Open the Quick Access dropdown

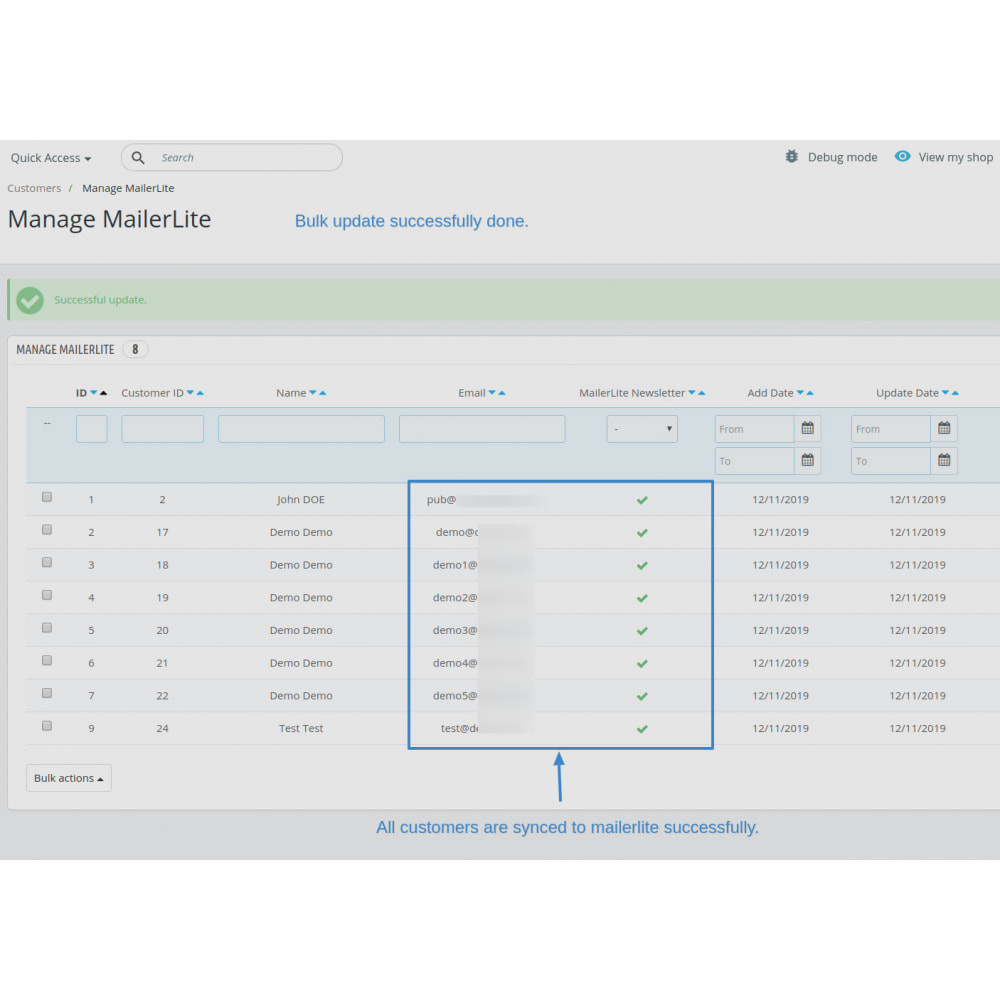(50, 158)
